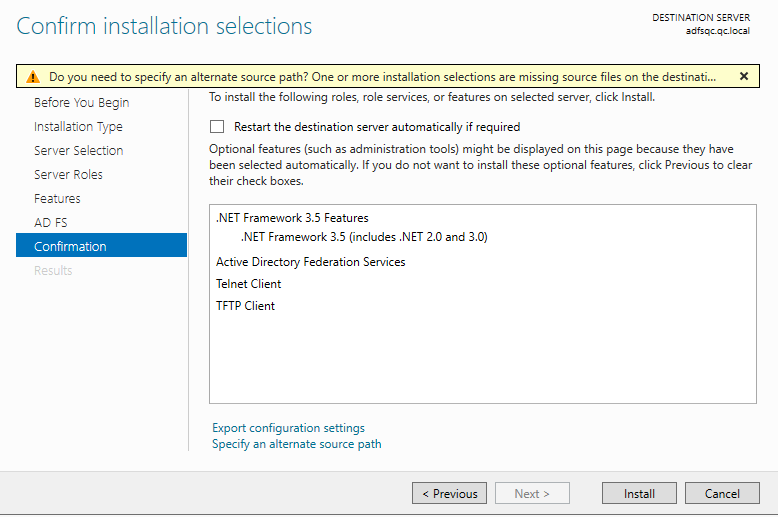The height and width of the screenshot is (517, 778).
Task: Enable automatic restart of destination server
Action: tap(217, 127)
